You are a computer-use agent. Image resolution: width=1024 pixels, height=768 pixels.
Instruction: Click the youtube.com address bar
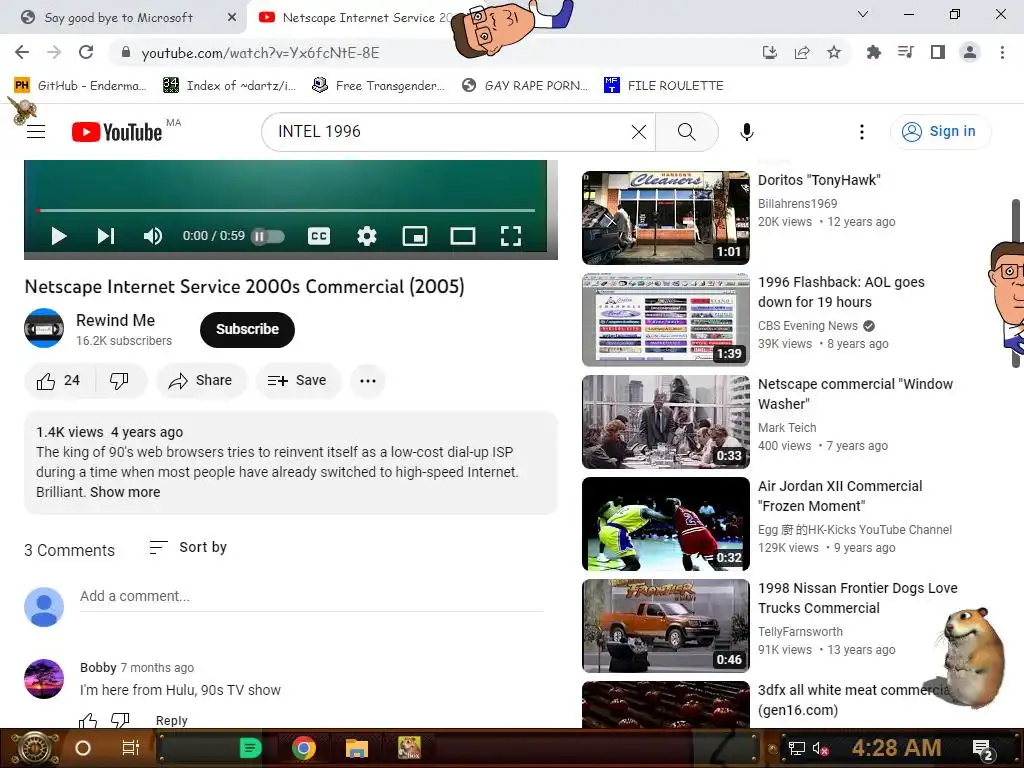431,53
